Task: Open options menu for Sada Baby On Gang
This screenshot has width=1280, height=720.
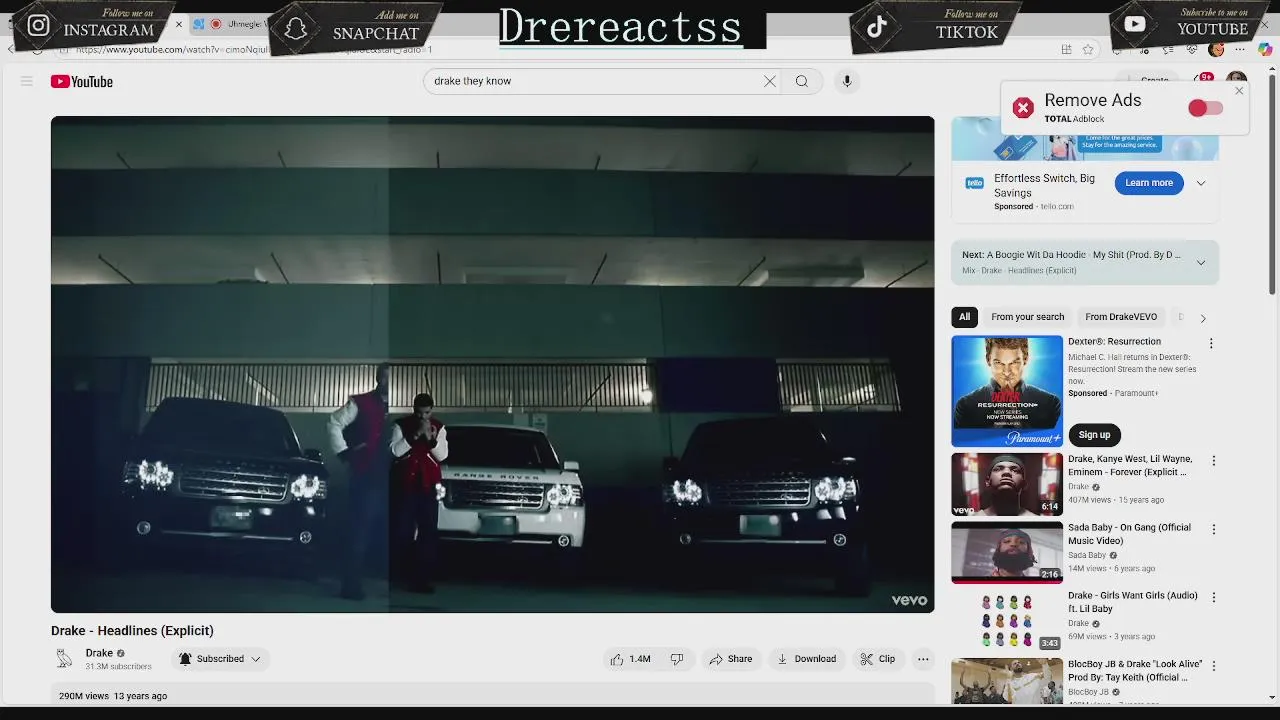Action: click(1214, 529)
